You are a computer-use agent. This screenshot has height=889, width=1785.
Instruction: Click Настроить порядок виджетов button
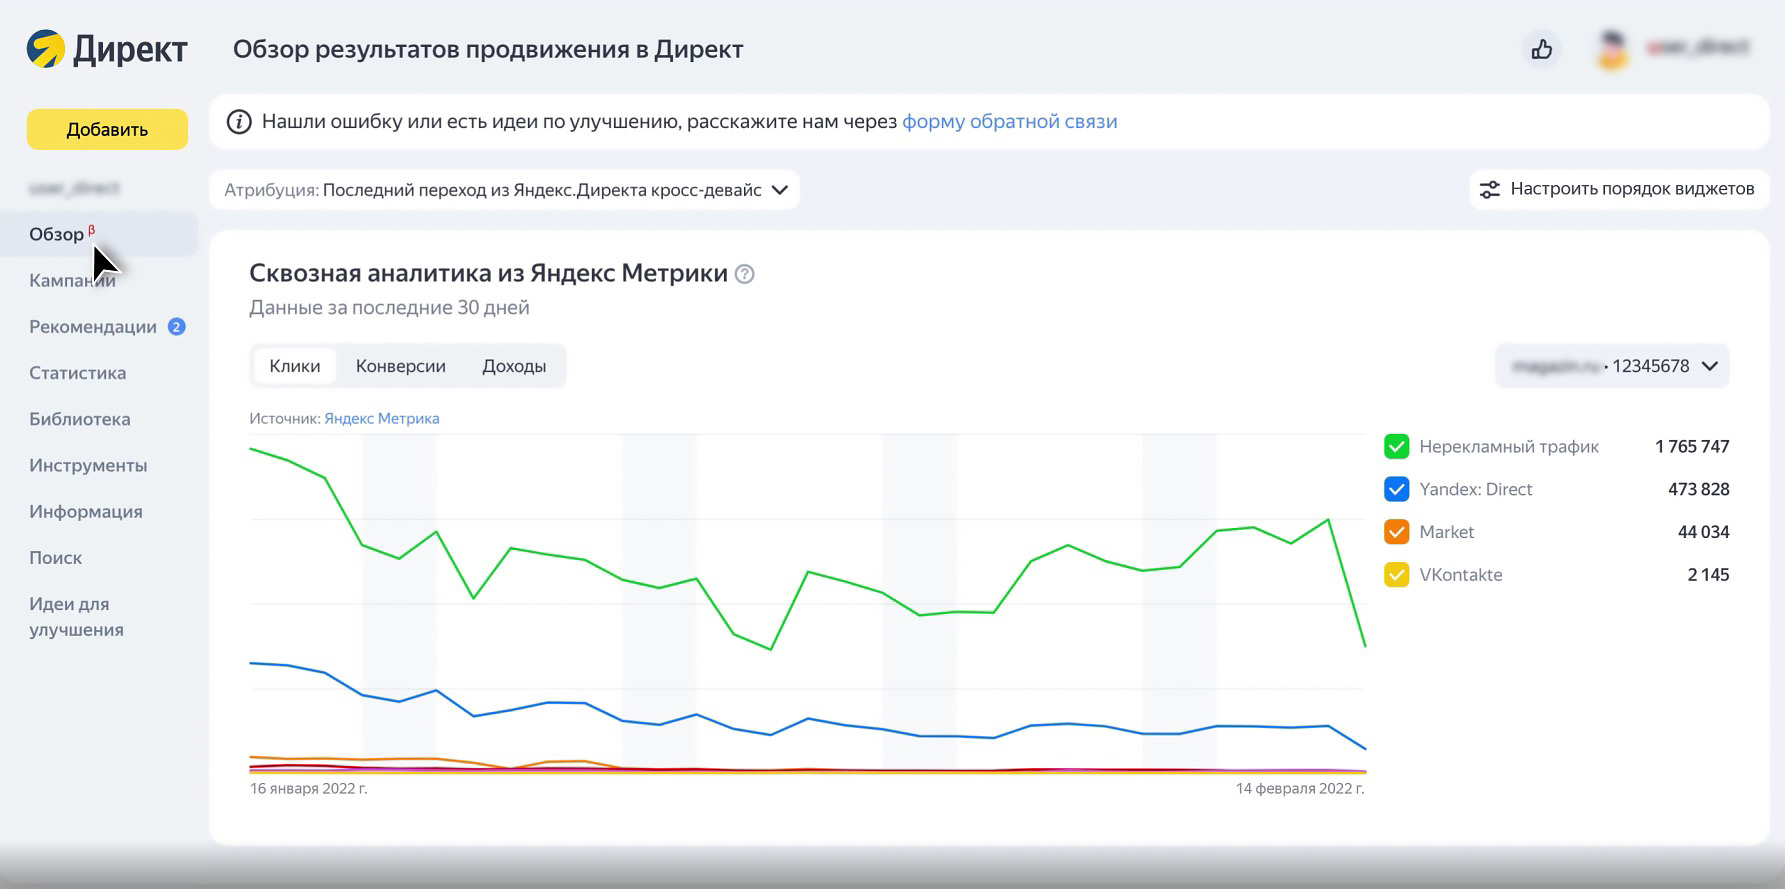1619,189
